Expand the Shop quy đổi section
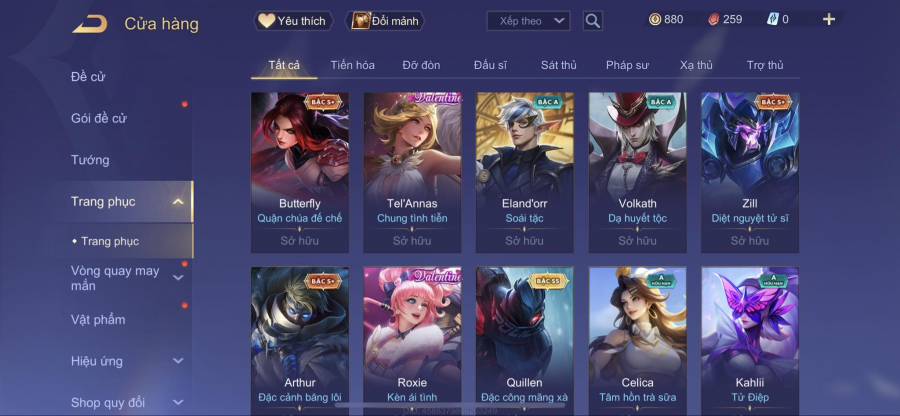The height and width of the screenshot is (416, 900). [x=179, y=402]
